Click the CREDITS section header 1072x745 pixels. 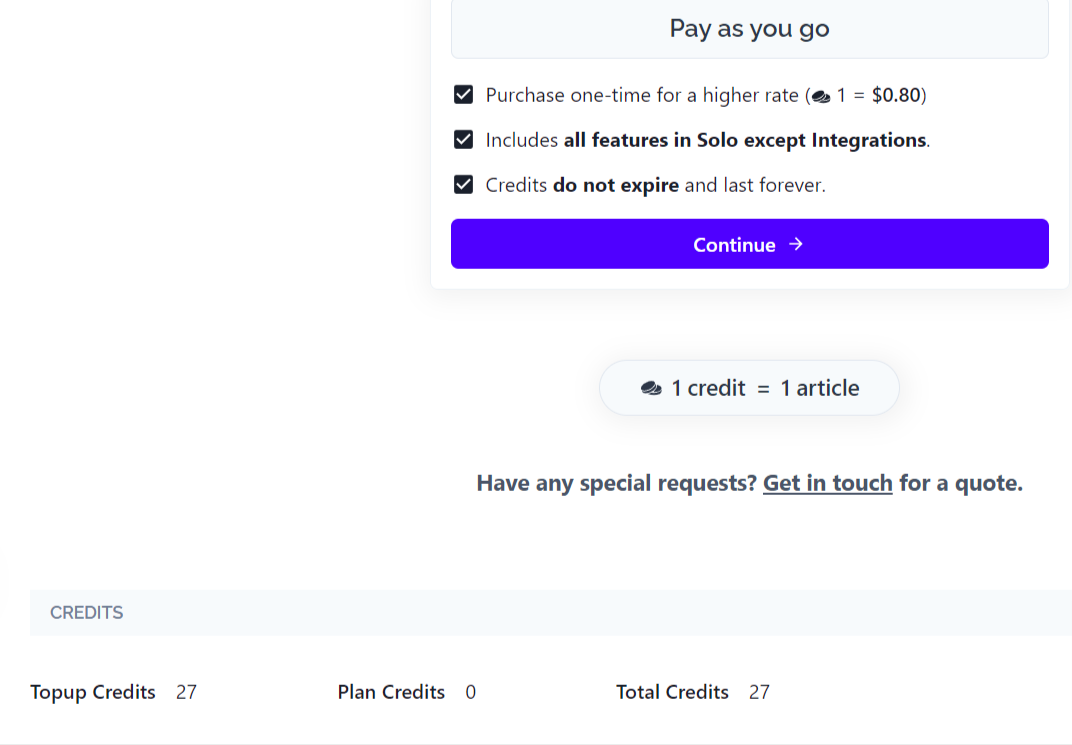pyautogui.click(x=87, y=612)
